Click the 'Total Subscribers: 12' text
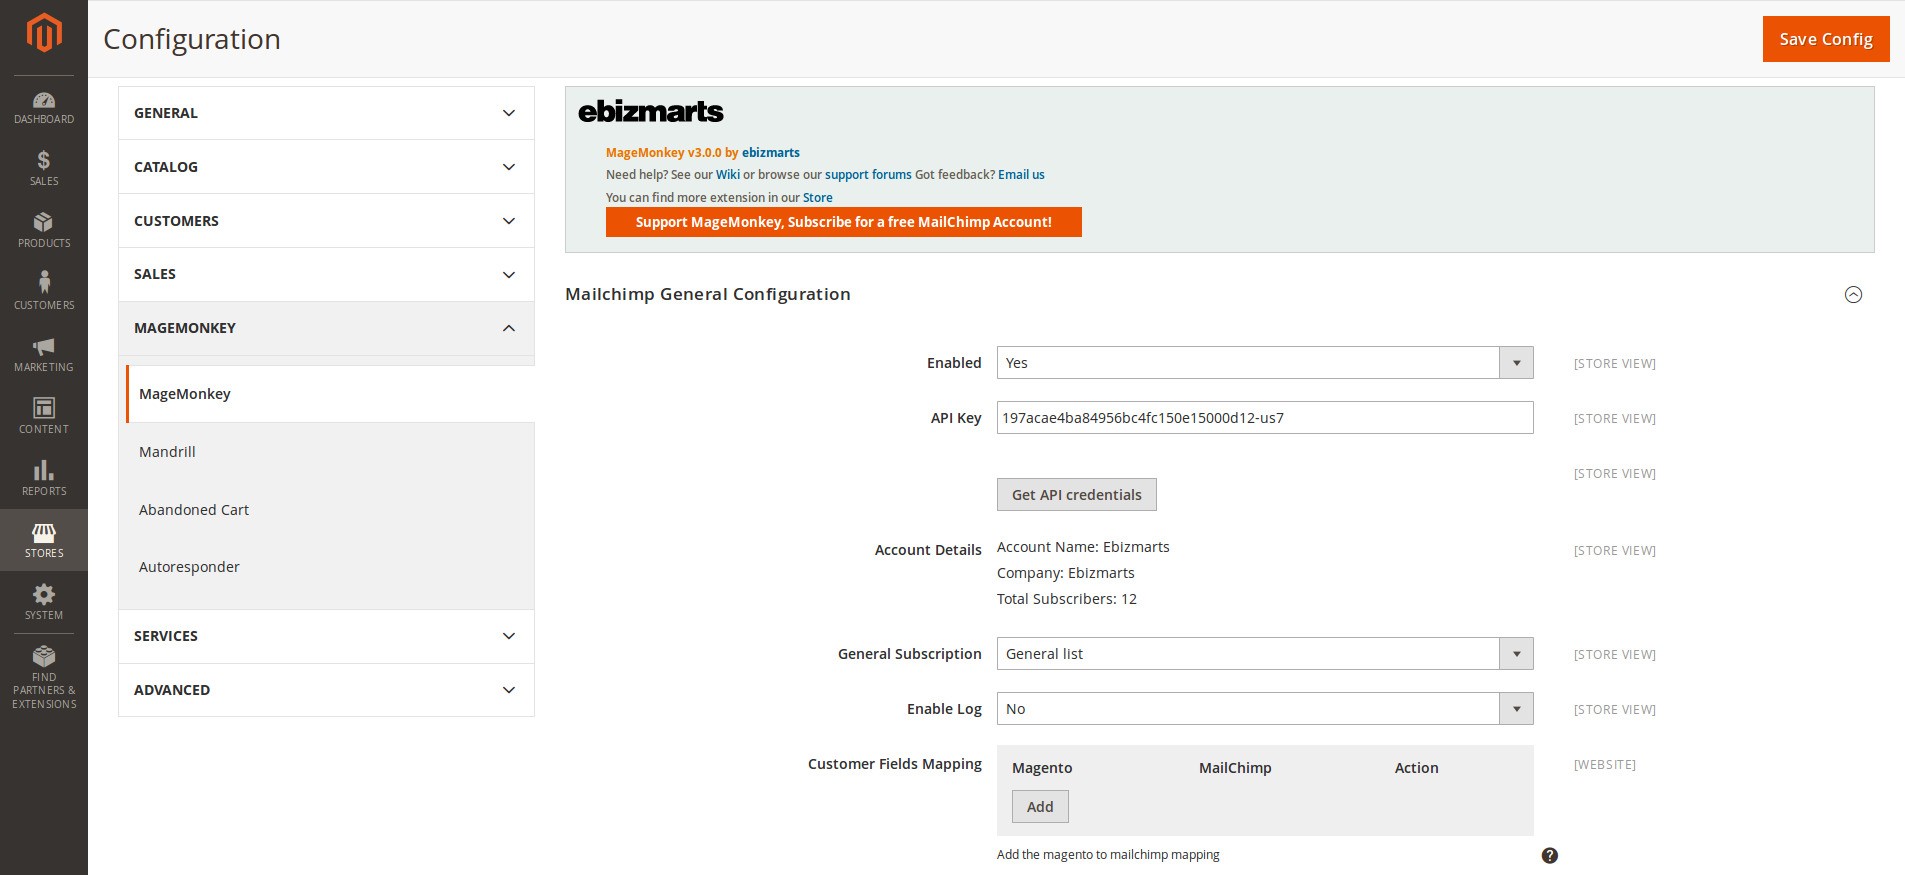This screenshot has width=1905, height=875. [x=1067, y=599]
